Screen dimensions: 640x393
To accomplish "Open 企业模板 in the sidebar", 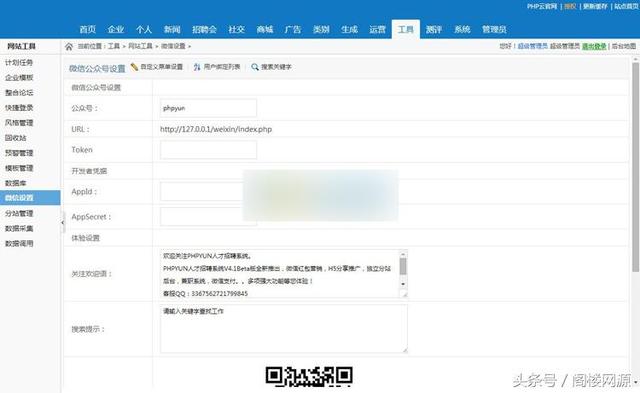I will coord(19,78).
